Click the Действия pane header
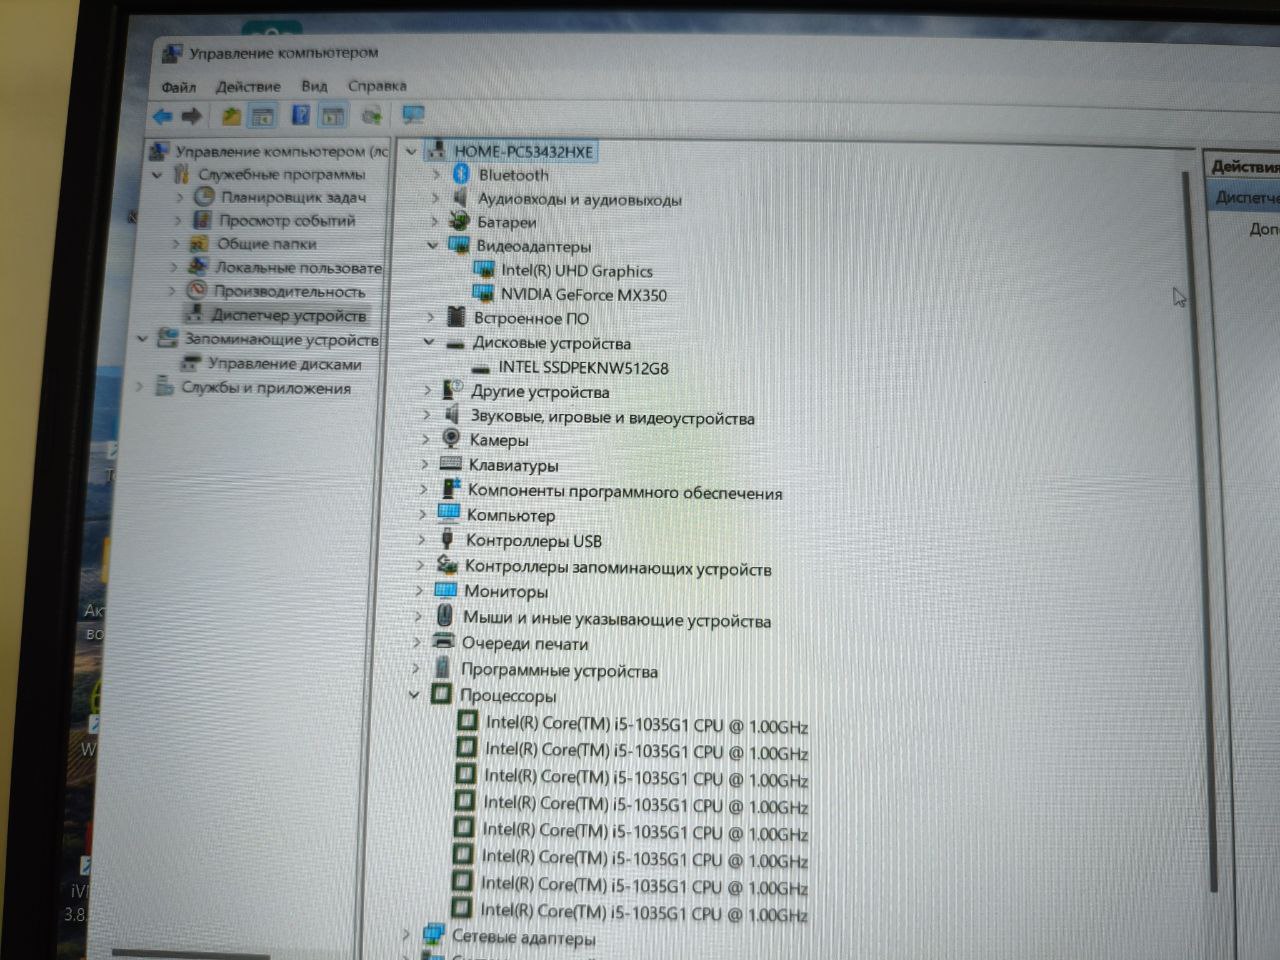Image resolution: width=1280 pixels, height=960 pixels. [1243, 166]
